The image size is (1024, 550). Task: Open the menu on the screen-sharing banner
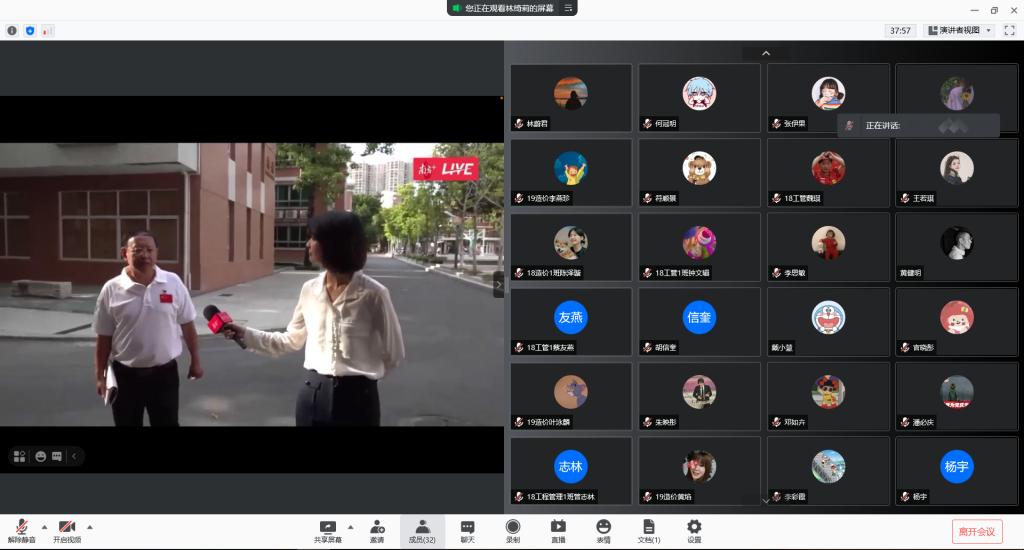click(x=568, y=8)
